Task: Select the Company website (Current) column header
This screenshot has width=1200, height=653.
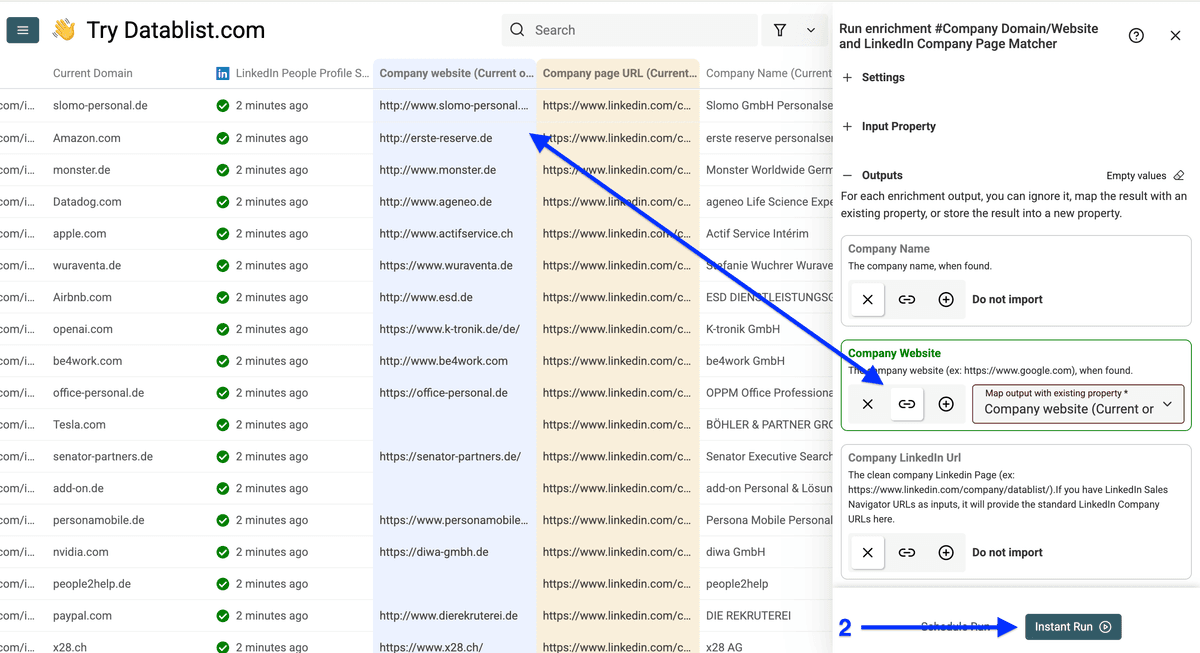Action: point(455,73)
